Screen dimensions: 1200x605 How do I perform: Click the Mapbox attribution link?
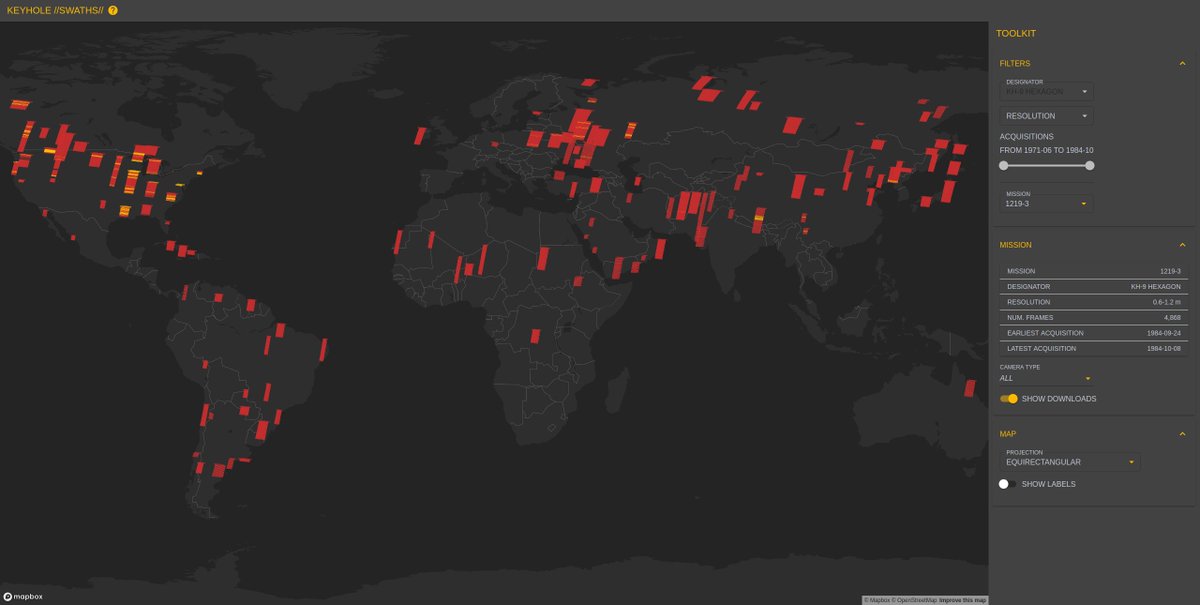(876, 600)
